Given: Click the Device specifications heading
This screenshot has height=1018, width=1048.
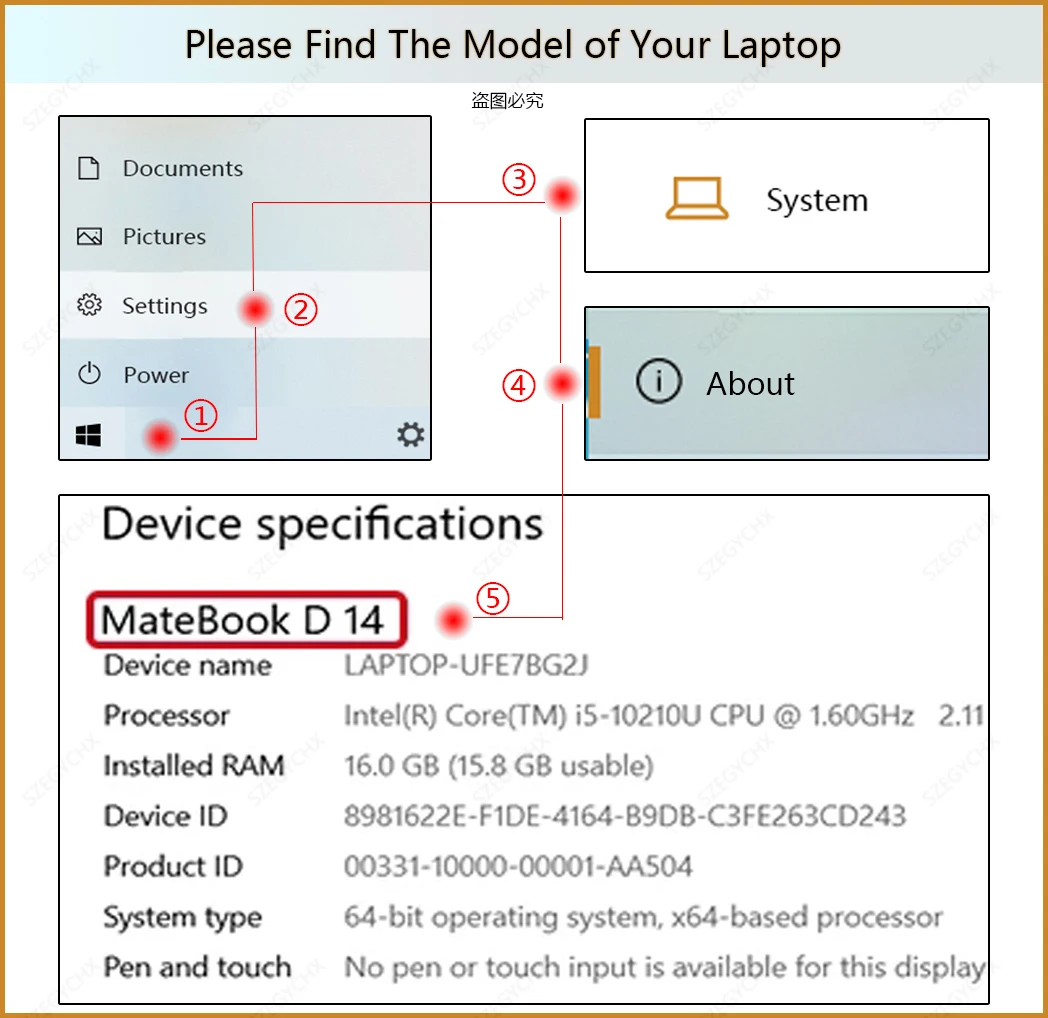Looking at the screenshot, I should [322, 523].
